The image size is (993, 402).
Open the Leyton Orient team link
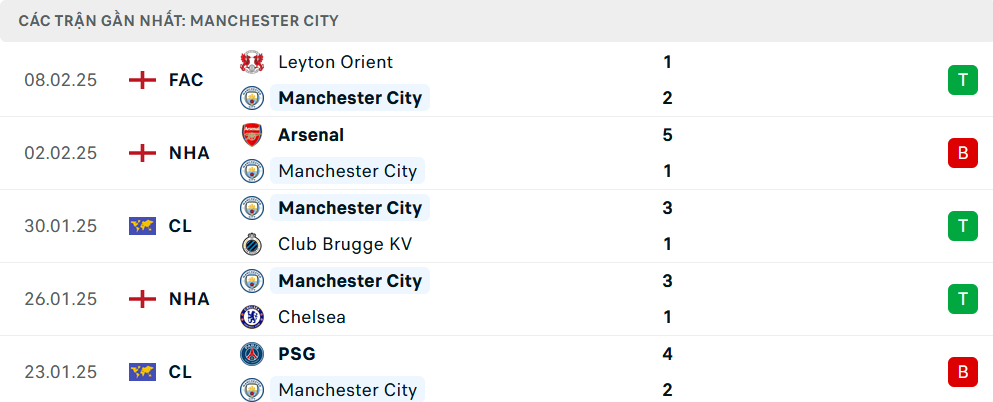(335, 62)
